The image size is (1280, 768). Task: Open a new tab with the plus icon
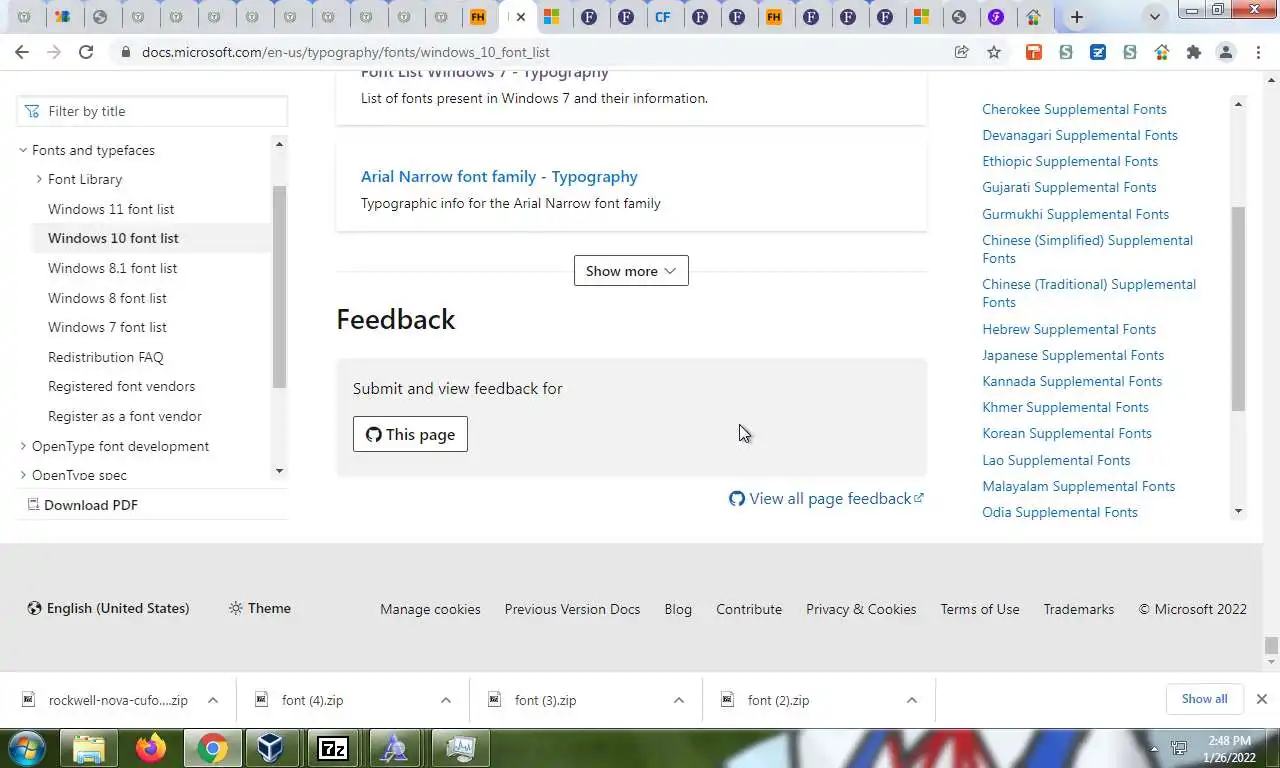coord(1077,17)
